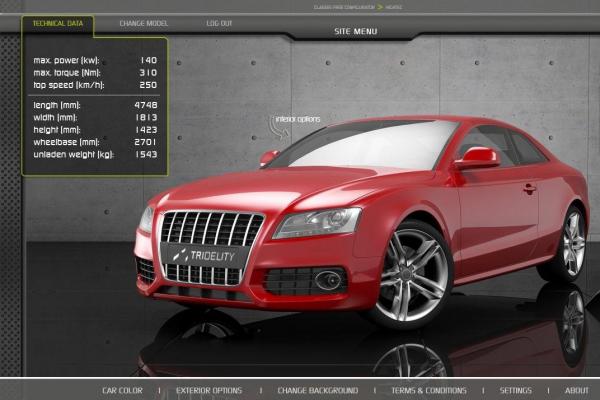Screen dimensions: 600x400
Task: Click the green breadcrumb arrow at top
Action: (x=379, y=6)
